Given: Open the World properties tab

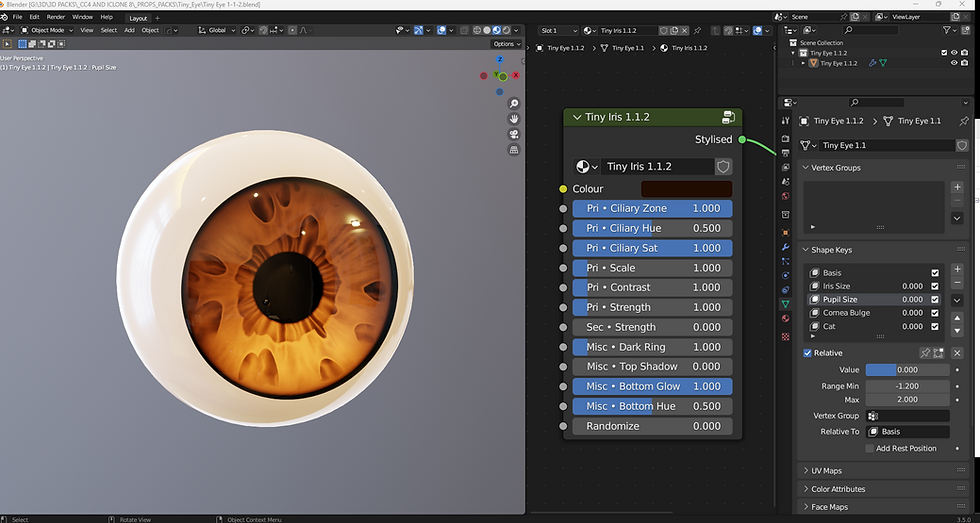Looking at the screenshot, I should point(786,196).
